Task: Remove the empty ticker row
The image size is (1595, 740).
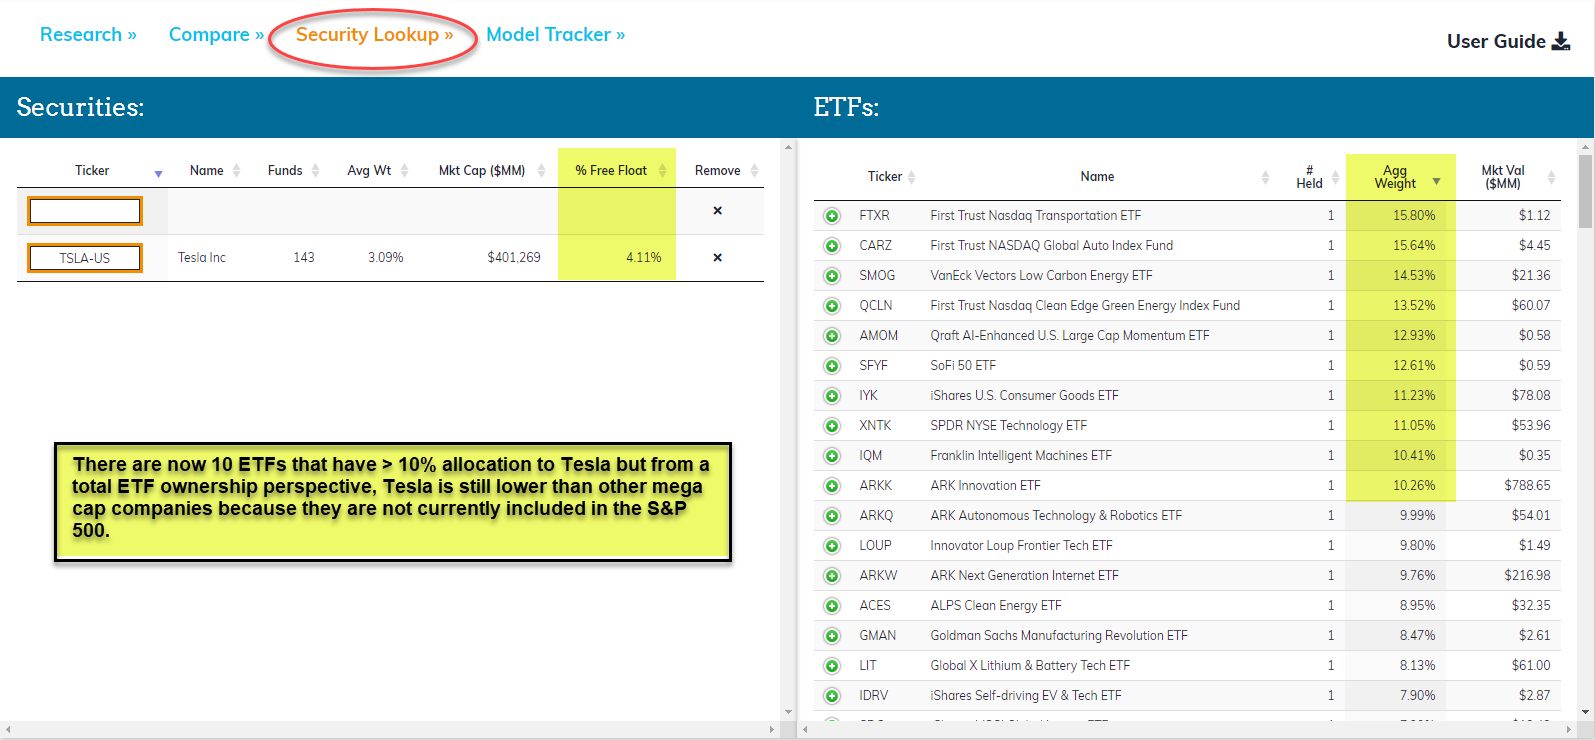Action: (x=717, y=211)
